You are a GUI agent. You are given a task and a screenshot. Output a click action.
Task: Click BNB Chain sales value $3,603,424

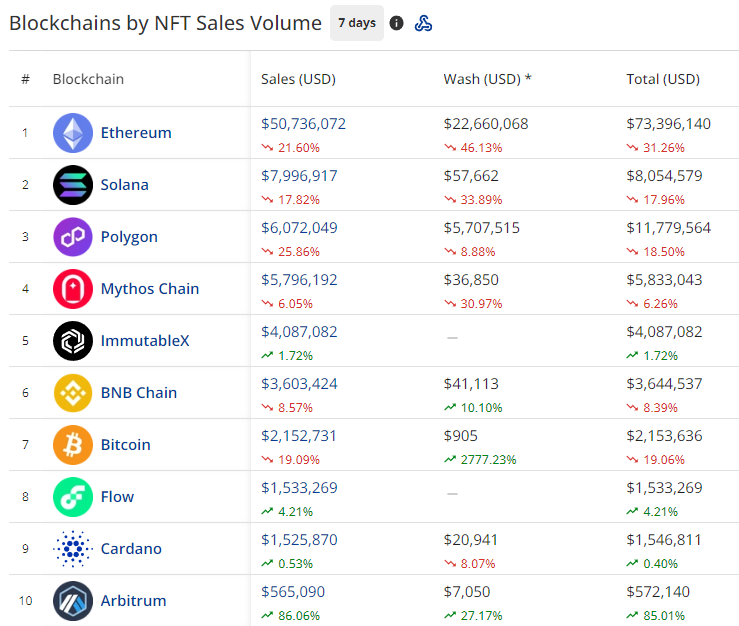(299, 384)
